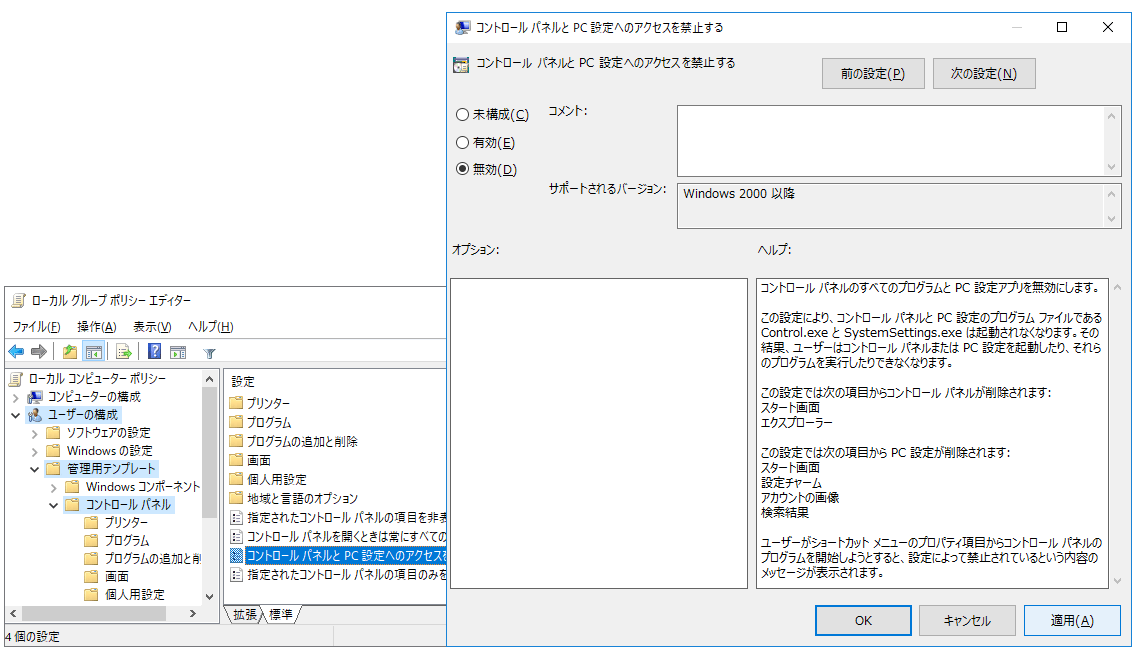This screenshot has width=1135, height=650.
Task: Click inside the コメント text box
Action: coord(890,141)
